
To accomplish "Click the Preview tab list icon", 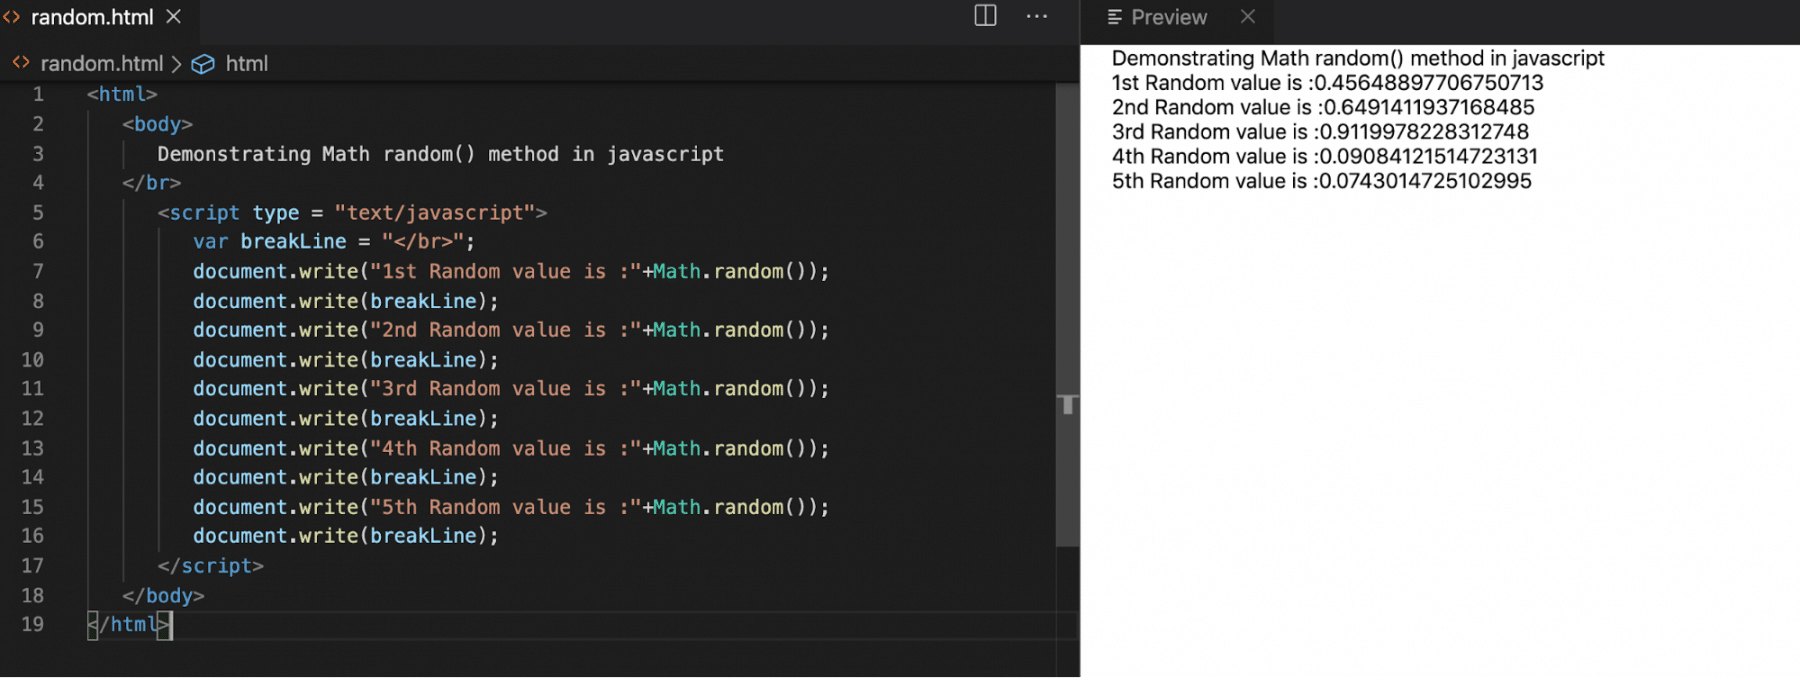I will [1114, 17].
